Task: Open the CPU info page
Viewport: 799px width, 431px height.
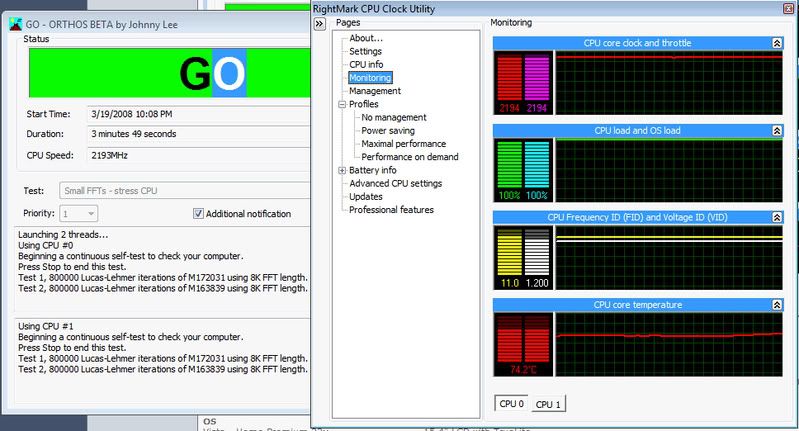Action: (x=366, y=65)
